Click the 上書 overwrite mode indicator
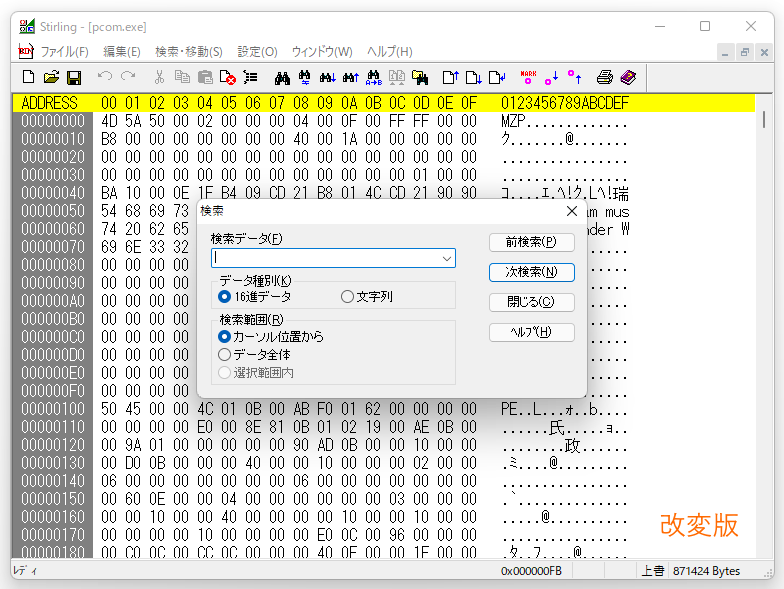This screenshot has width=784, height=589. pyautogui.click(x=652, y=570)
